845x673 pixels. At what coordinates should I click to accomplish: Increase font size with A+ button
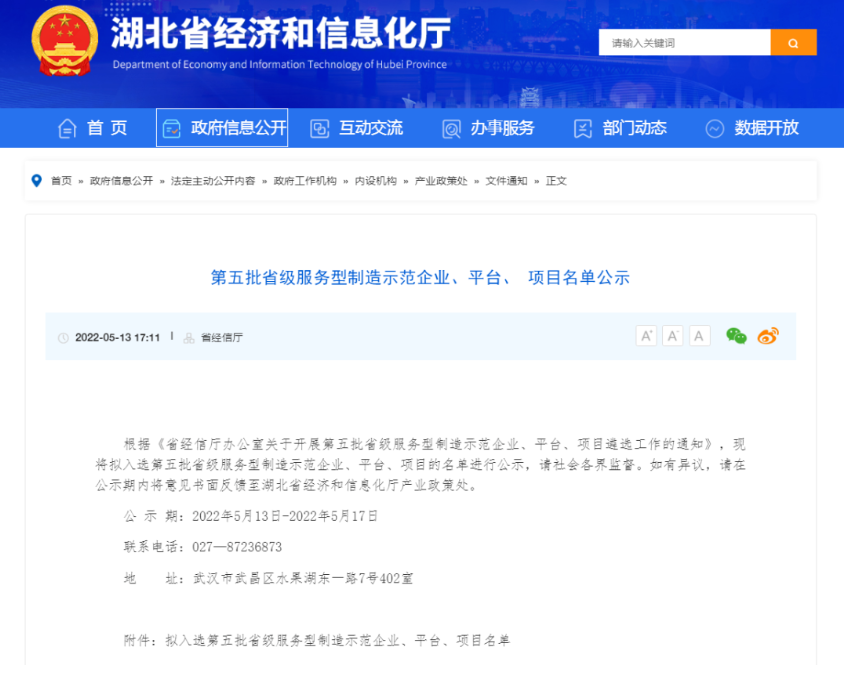[646, 336]
